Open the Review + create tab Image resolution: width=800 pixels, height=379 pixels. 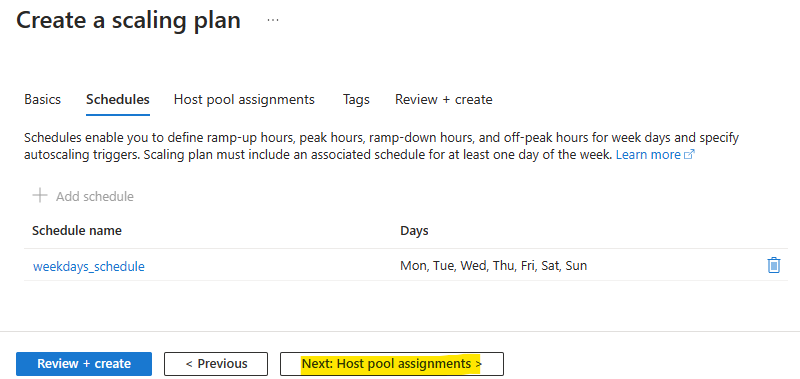pos(443,99)
